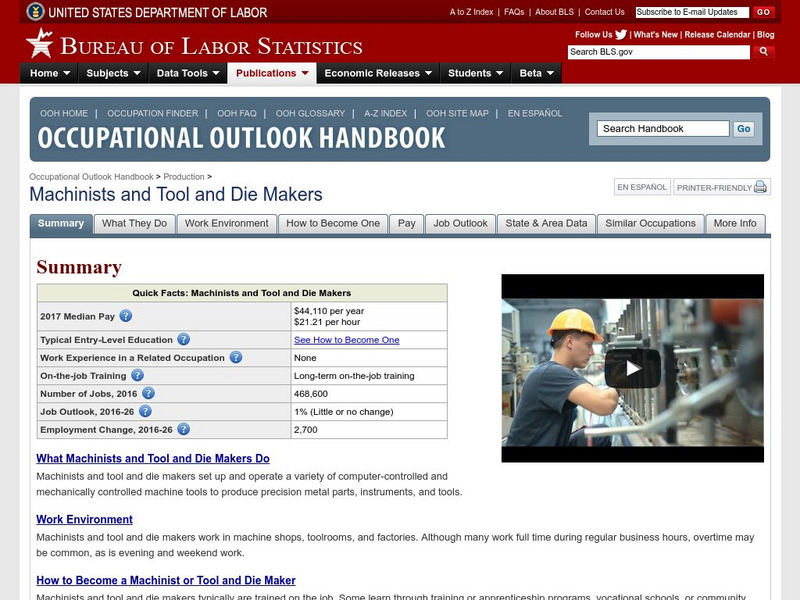Click the BLS.gov search magnifier button
Screen dimensions: 800x600
tap(763, 52)
